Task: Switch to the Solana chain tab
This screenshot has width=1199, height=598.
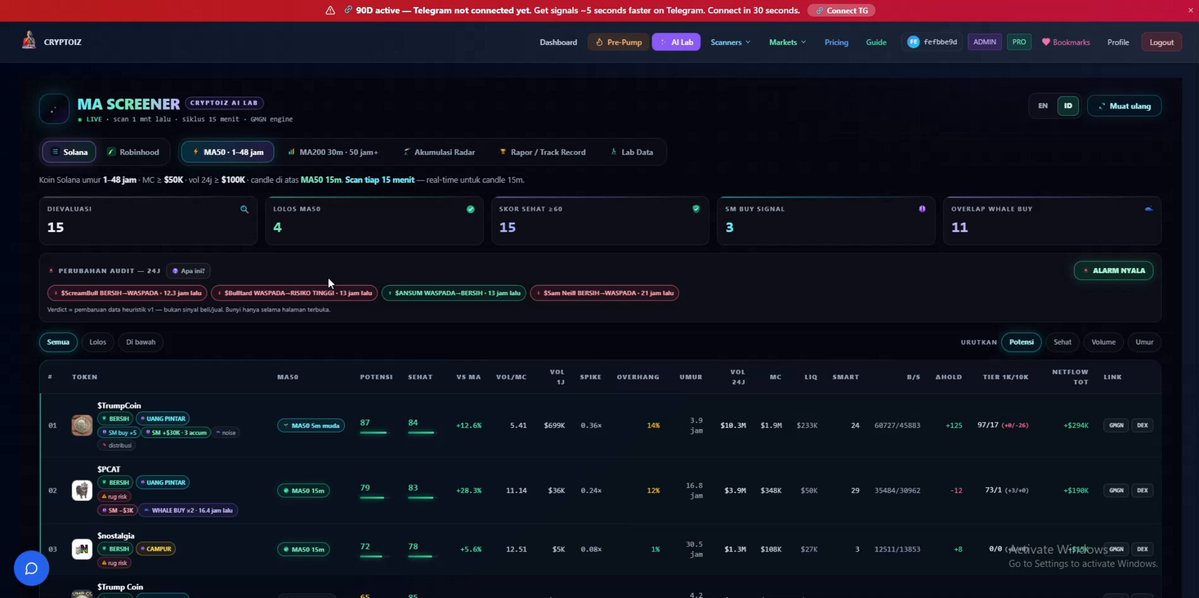Action: coord(69,152)
